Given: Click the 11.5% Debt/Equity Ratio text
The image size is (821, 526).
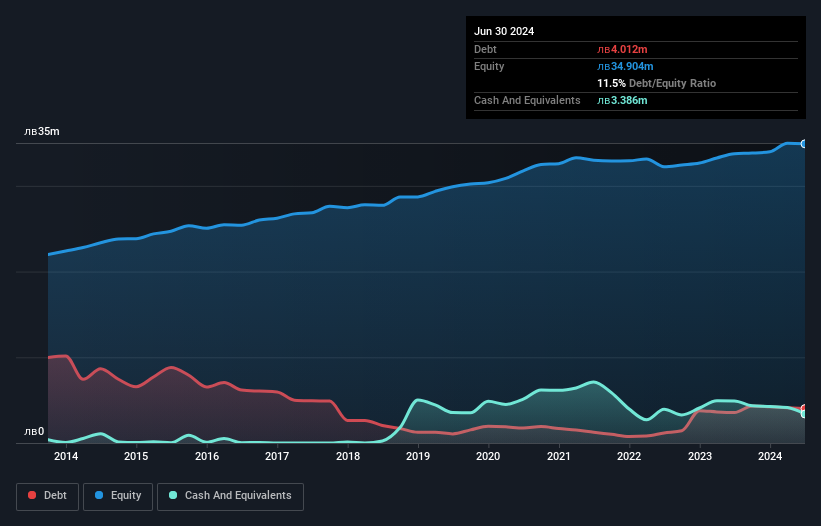Looking at the screenshot, I should [657, 83].
